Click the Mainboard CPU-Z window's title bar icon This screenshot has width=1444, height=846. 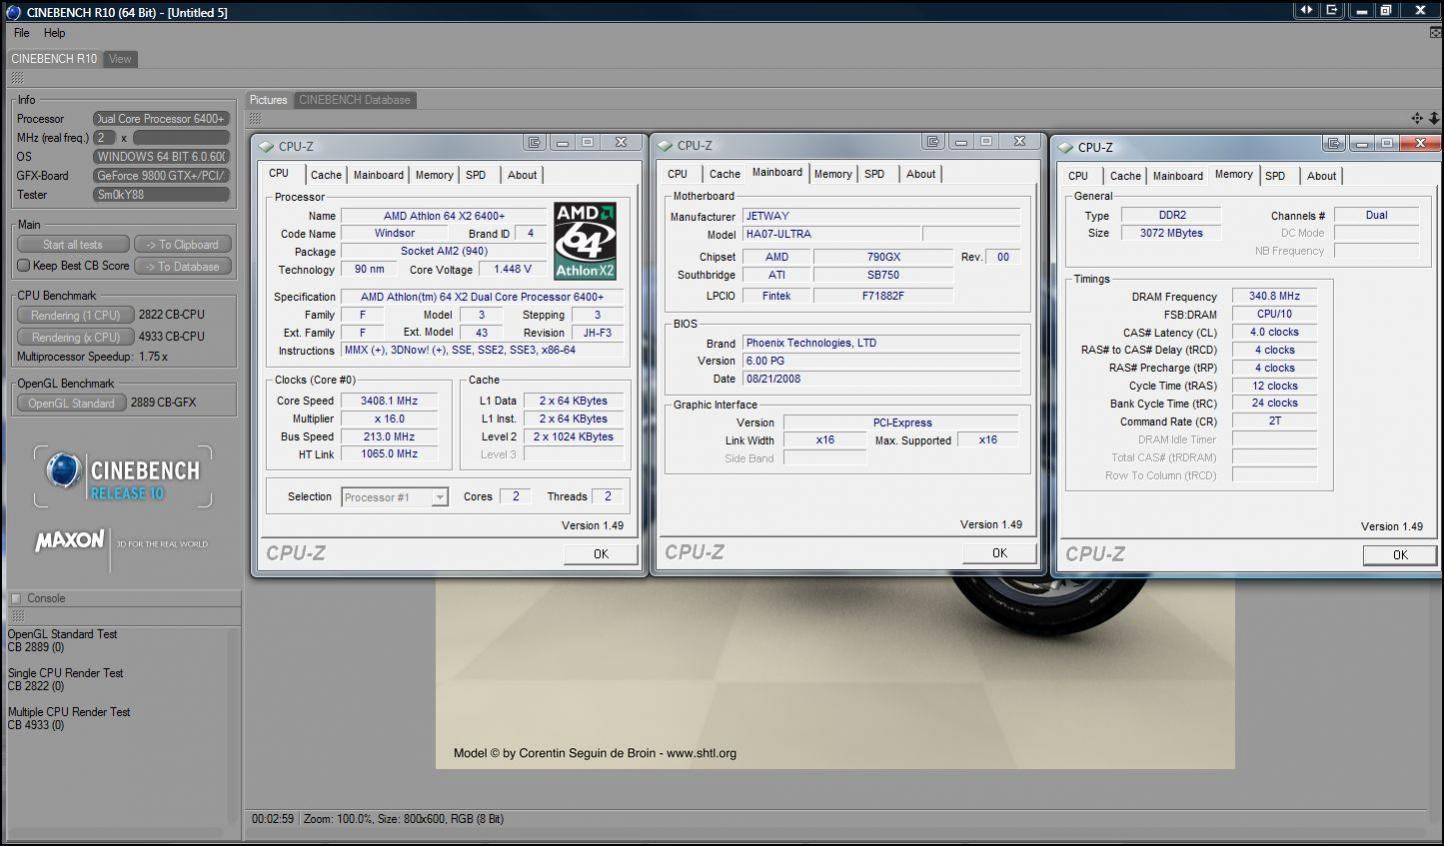tap(665, 145)
